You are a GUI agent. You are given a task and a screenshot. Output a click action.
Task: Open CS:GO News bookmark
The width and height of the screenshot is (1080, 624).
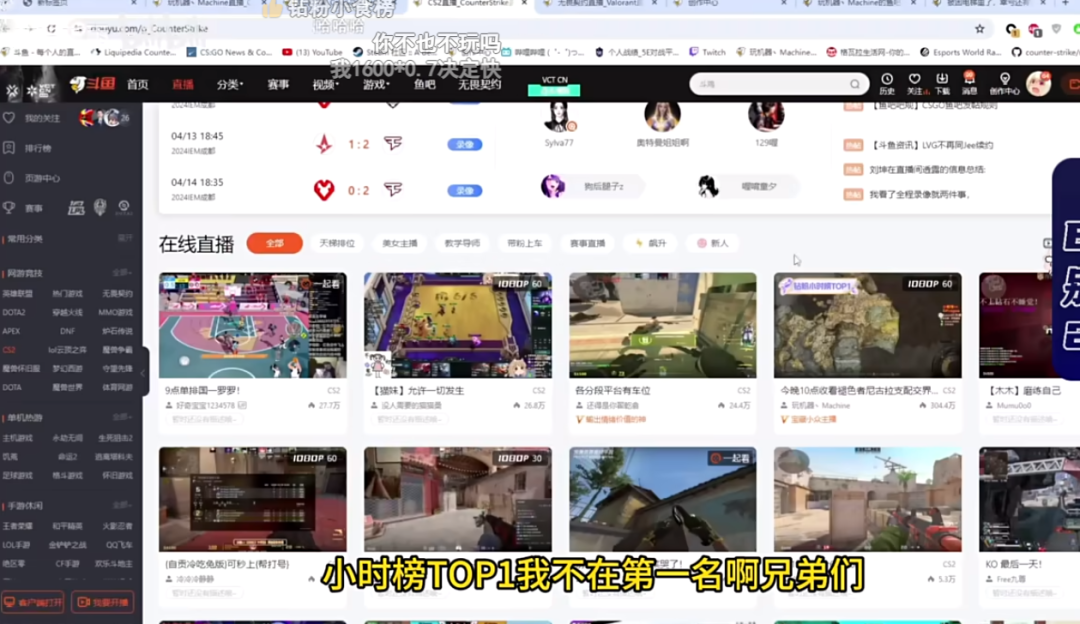pos(229,52)
